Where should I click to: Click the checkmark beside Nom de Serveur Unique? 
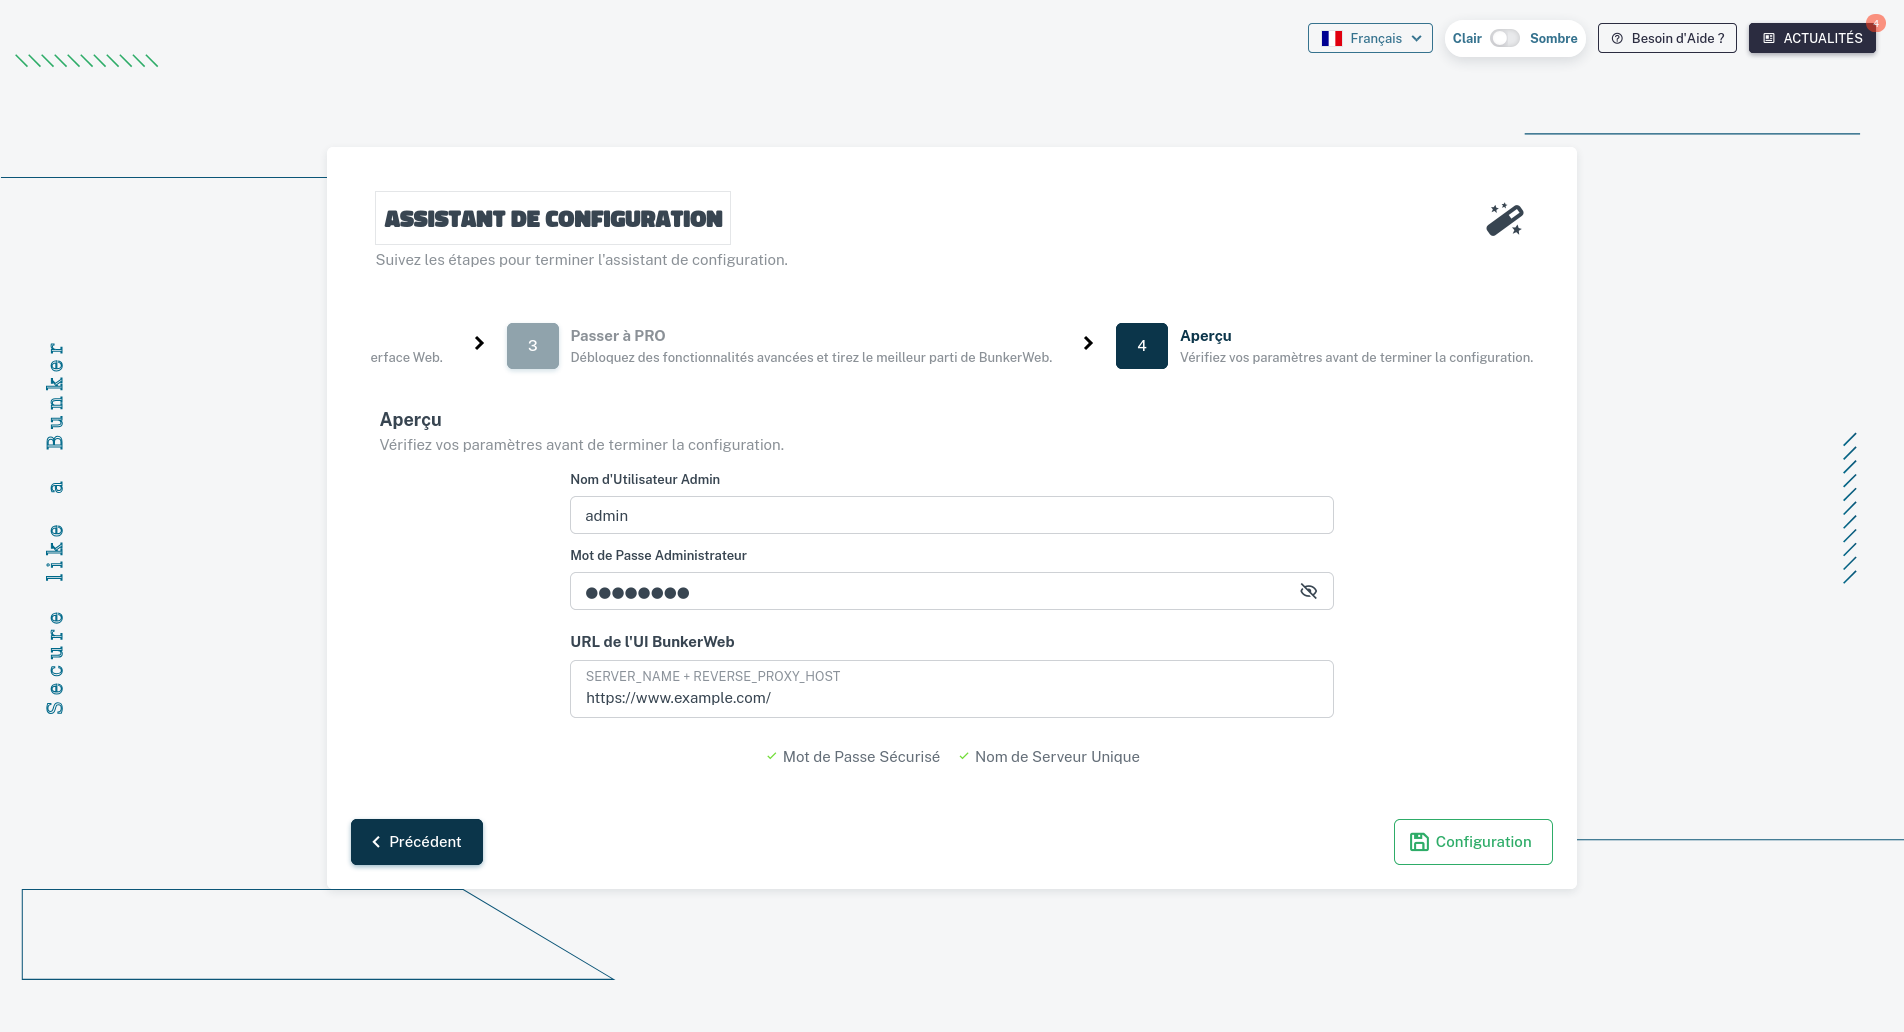(964, 756)
